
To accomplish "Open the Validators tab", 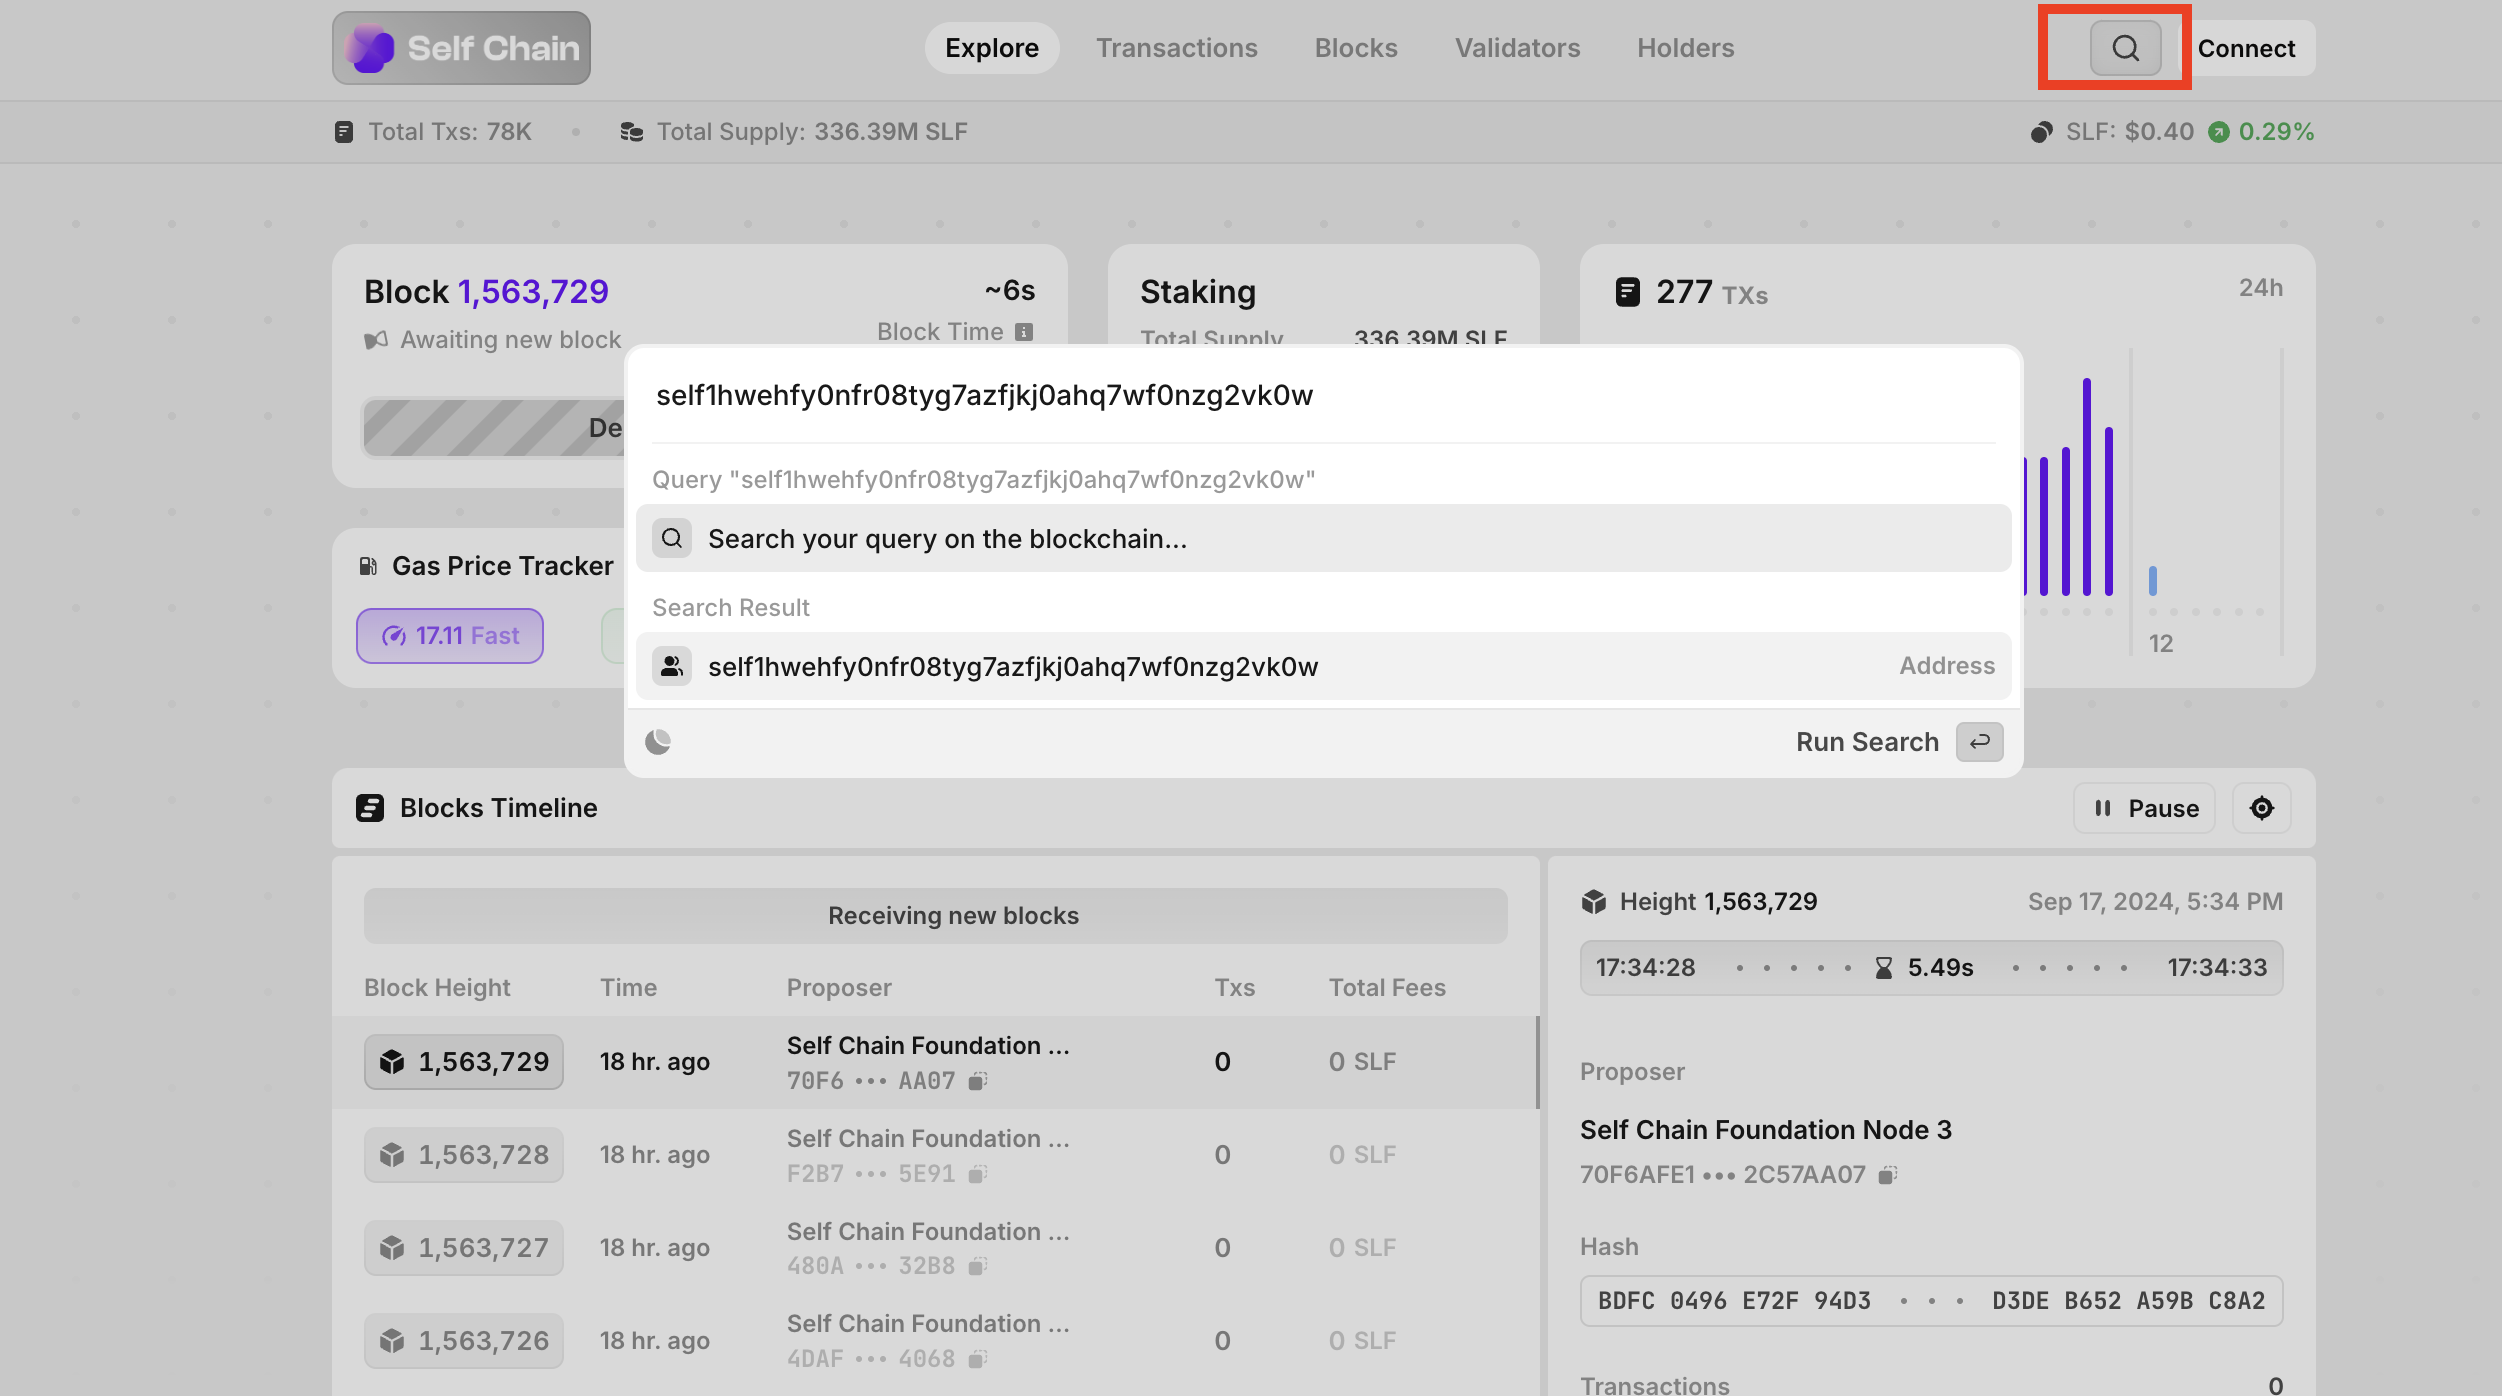I will pyautogui.click(x=1517, y=48).
